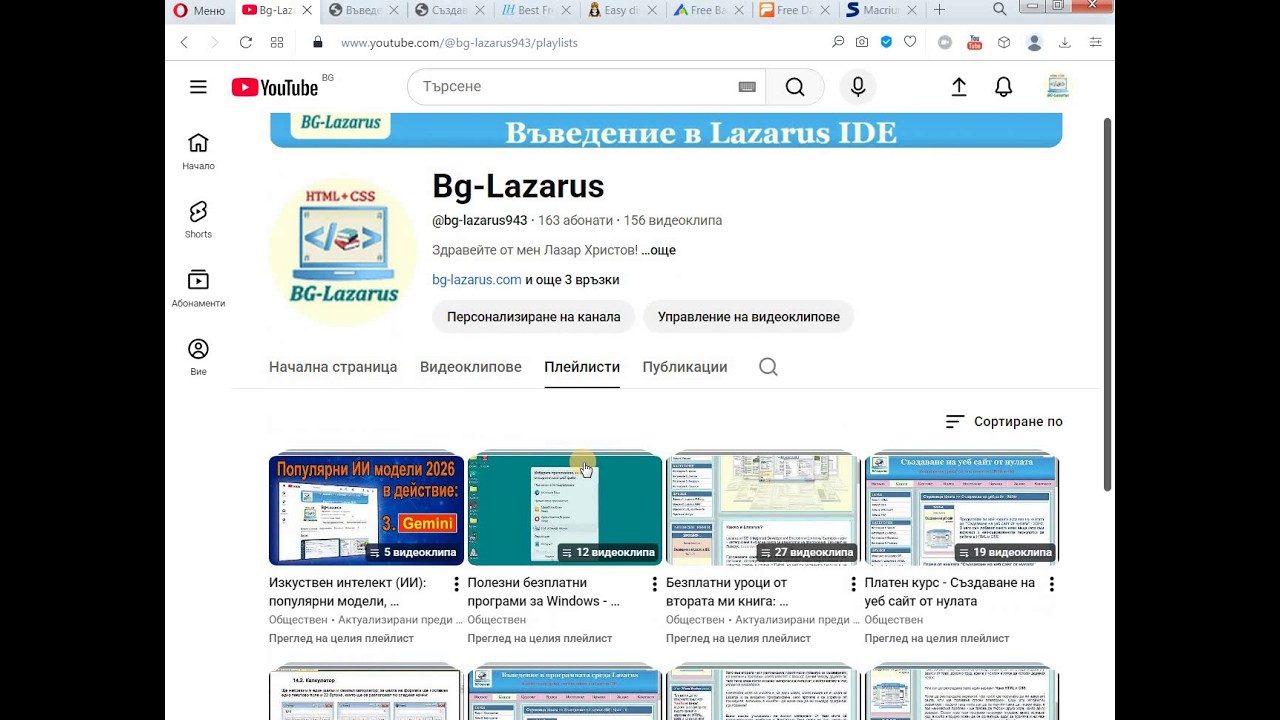Open Shorts from the sidebar
Viewport: 1280px width, 720px height.
198,220
